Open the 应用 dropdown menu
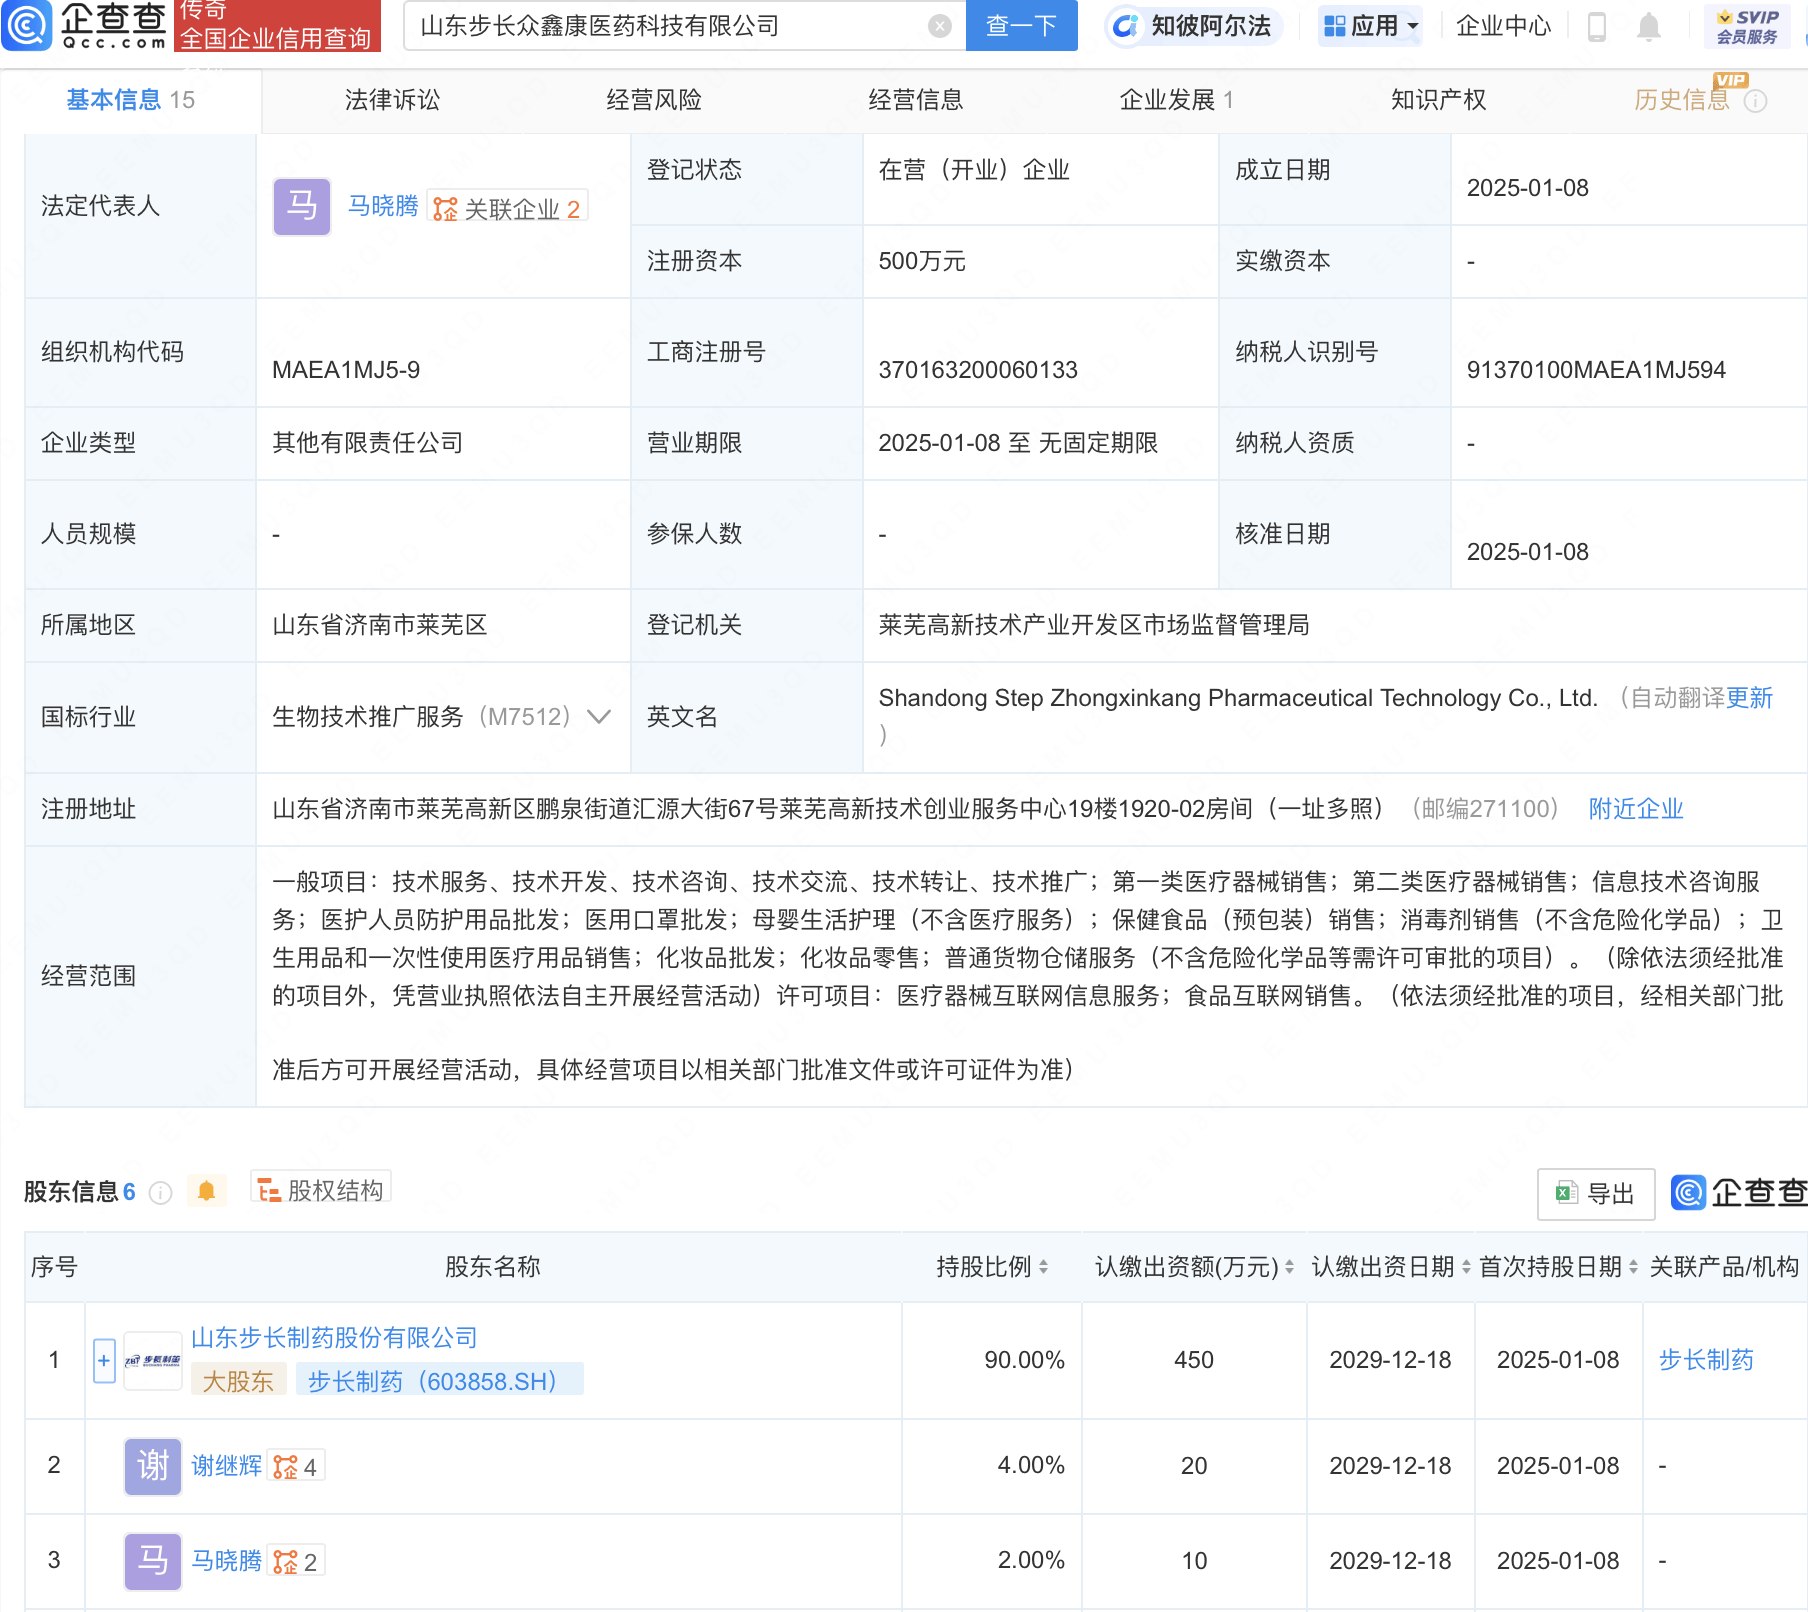The image size is (1808, 1612). (1371, 26)
